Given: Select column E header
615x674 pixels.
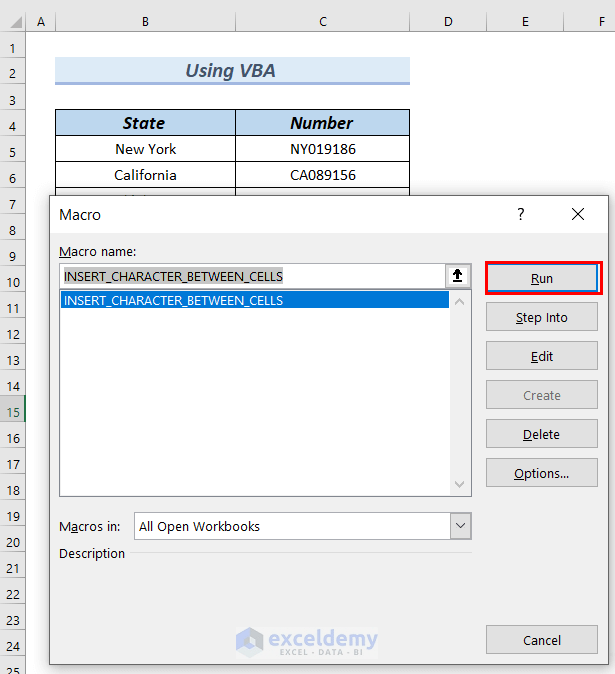Looking at the screenshot, I should 525,21.
